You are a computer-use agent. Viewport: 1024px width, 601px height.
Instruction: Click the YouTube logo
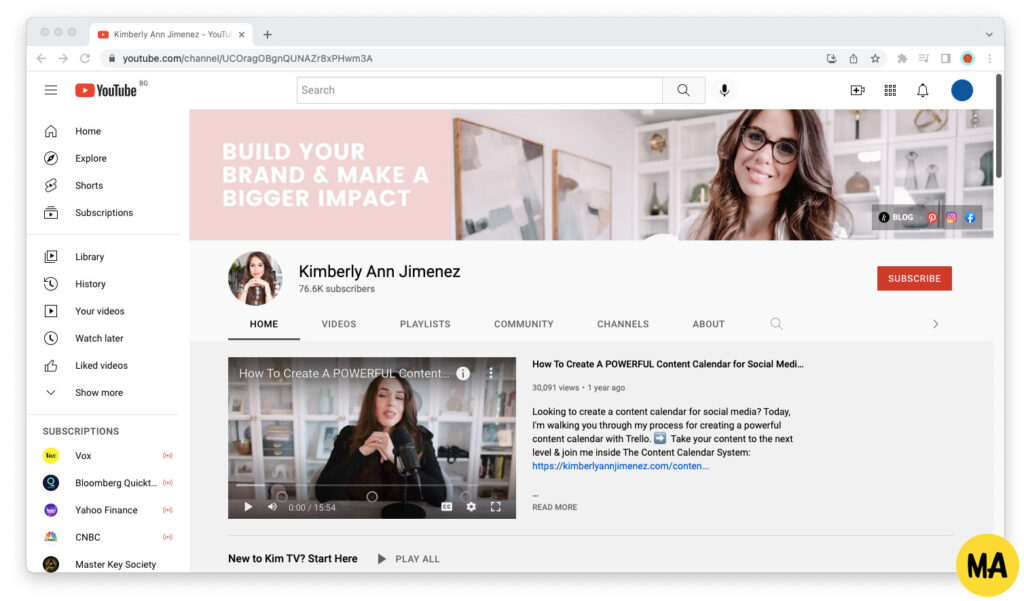point(106,90)
